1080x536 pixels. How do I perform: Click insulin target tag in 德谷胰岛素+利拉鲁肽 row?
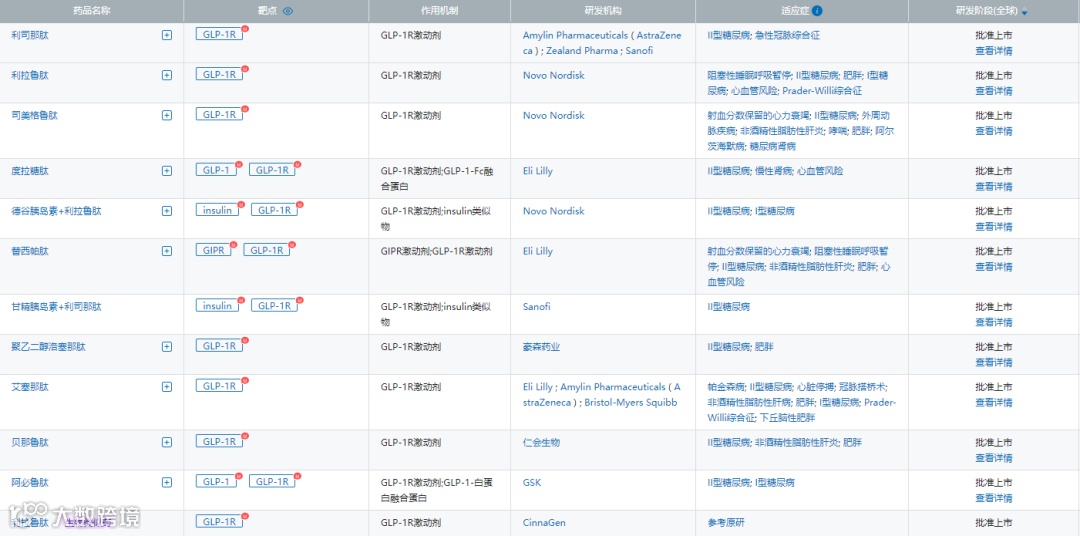(218, 210)
